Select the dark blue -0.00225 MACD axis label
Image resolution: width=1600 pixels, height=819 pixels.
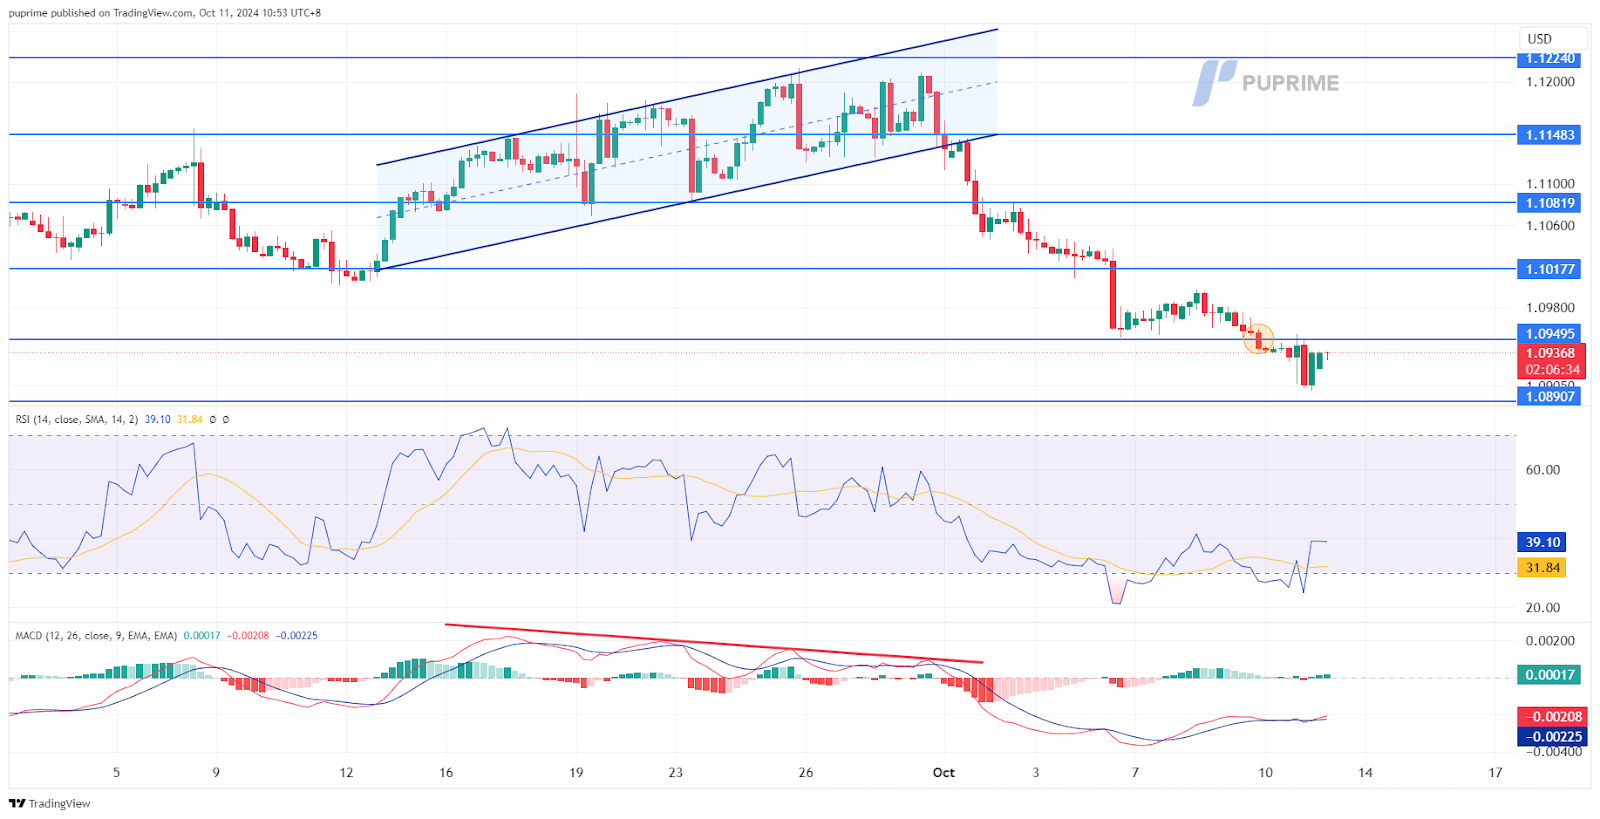(1552, 737)
